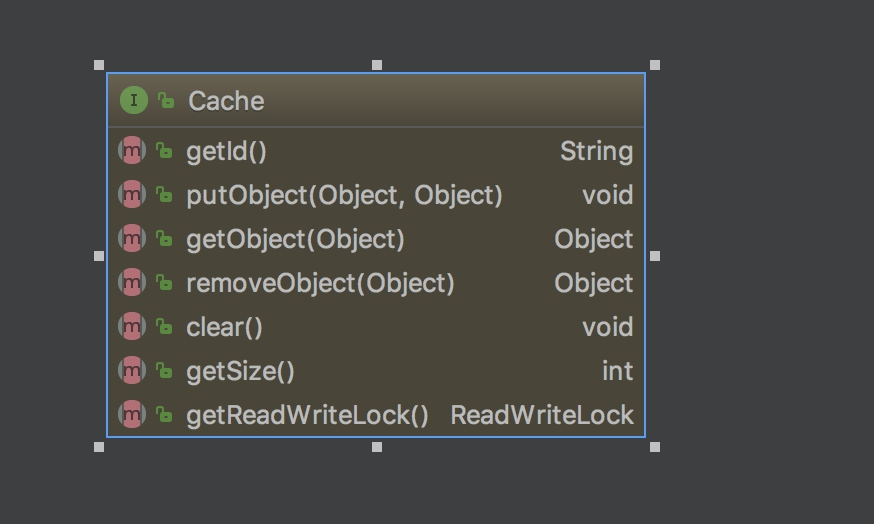Select the putObject(Object, Object) method
This screenshot has width=874, height=524.
(x=344, y=195)
